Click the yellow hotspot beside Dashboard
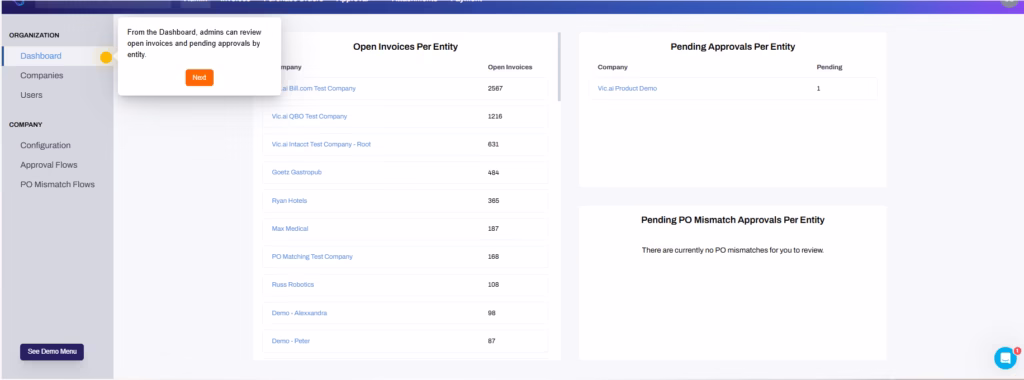 (x=106, y=57)
